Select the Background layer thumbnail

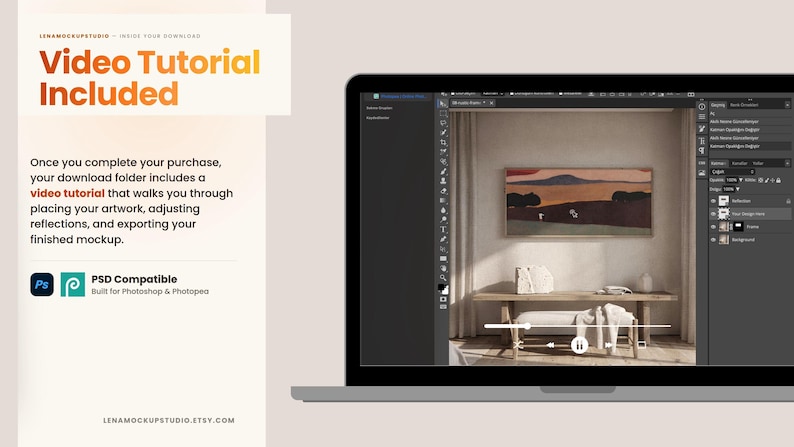(724, 239)
